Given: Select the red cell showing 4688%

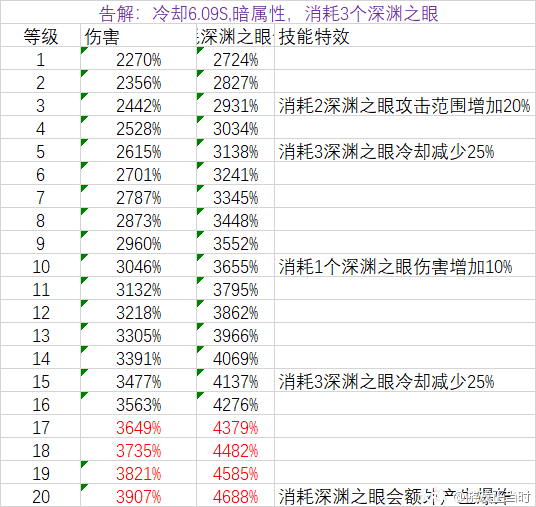Looking at the screenshot, I should pyautogui.click(x=236, y=495).
